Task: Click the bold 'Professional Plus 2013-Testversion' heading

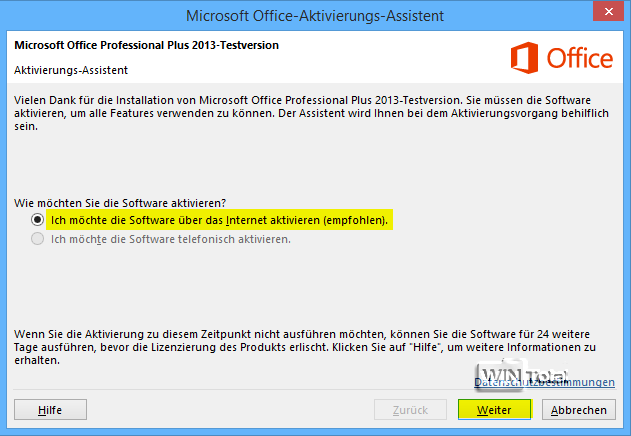Action: [x=146, y=46]
